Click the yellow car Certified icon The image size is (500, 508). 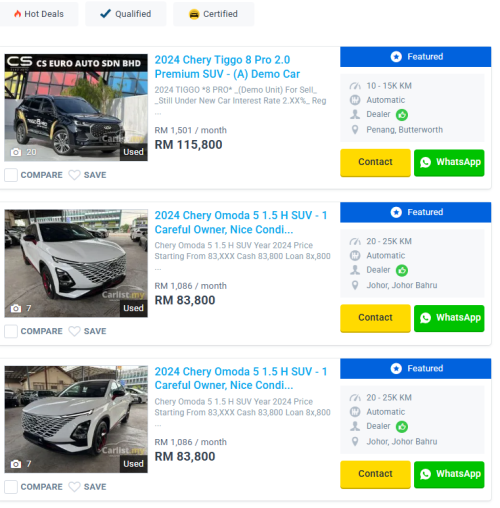(194, 14)
